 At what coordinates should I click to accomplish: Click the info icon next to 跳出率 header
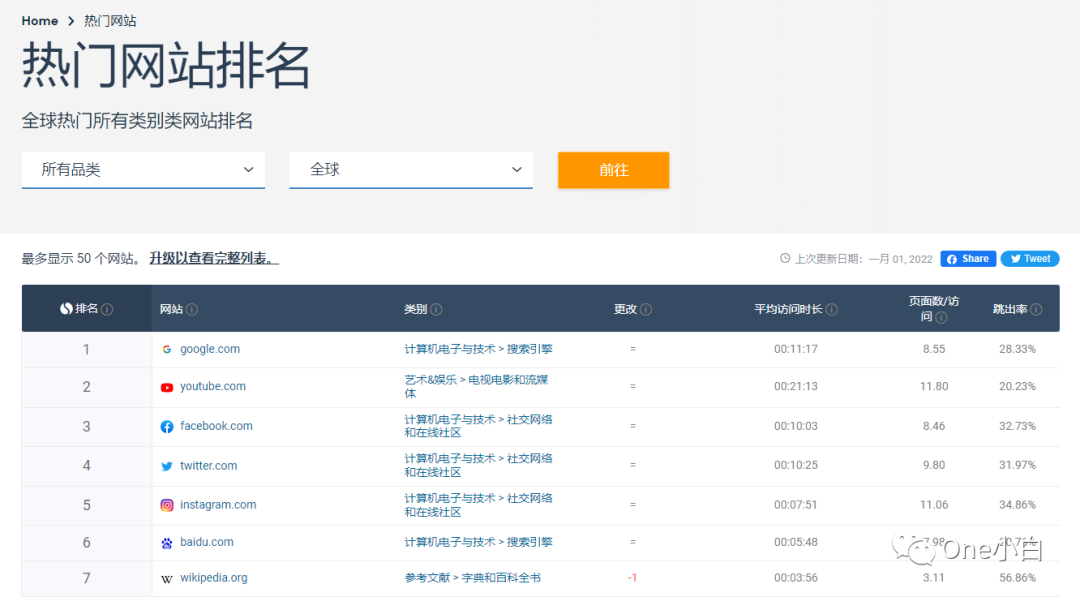pos(1036,309)
